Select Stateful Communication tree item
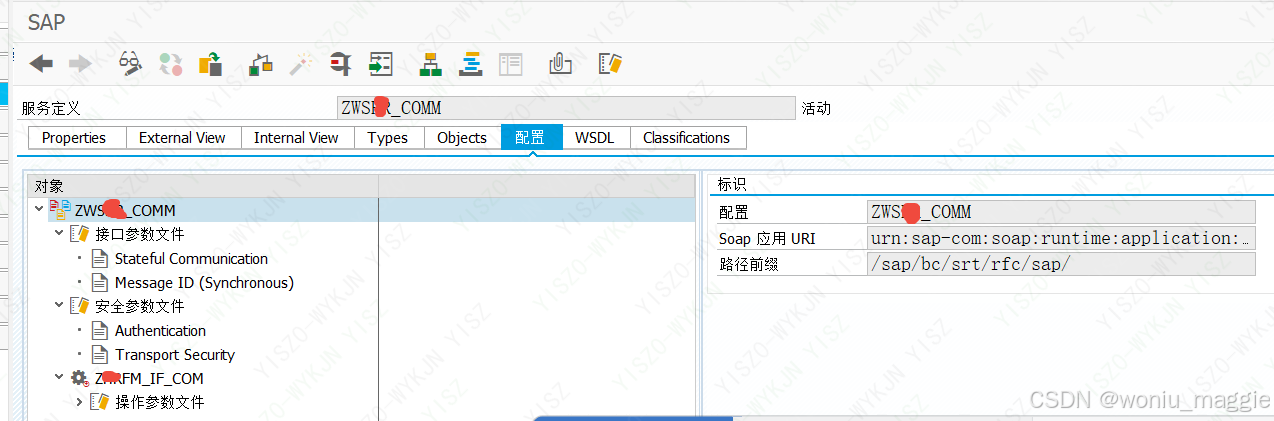Screen dimensions: 1274x421 point(191,259)
